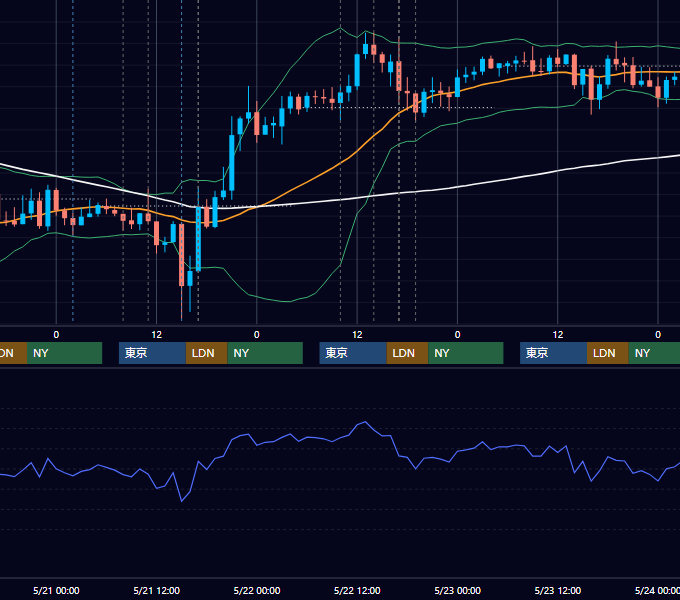Click the NY session block ending 5/21 morning
The width and height of the screenshot is (680, 600).
click(x=64, y=353)
